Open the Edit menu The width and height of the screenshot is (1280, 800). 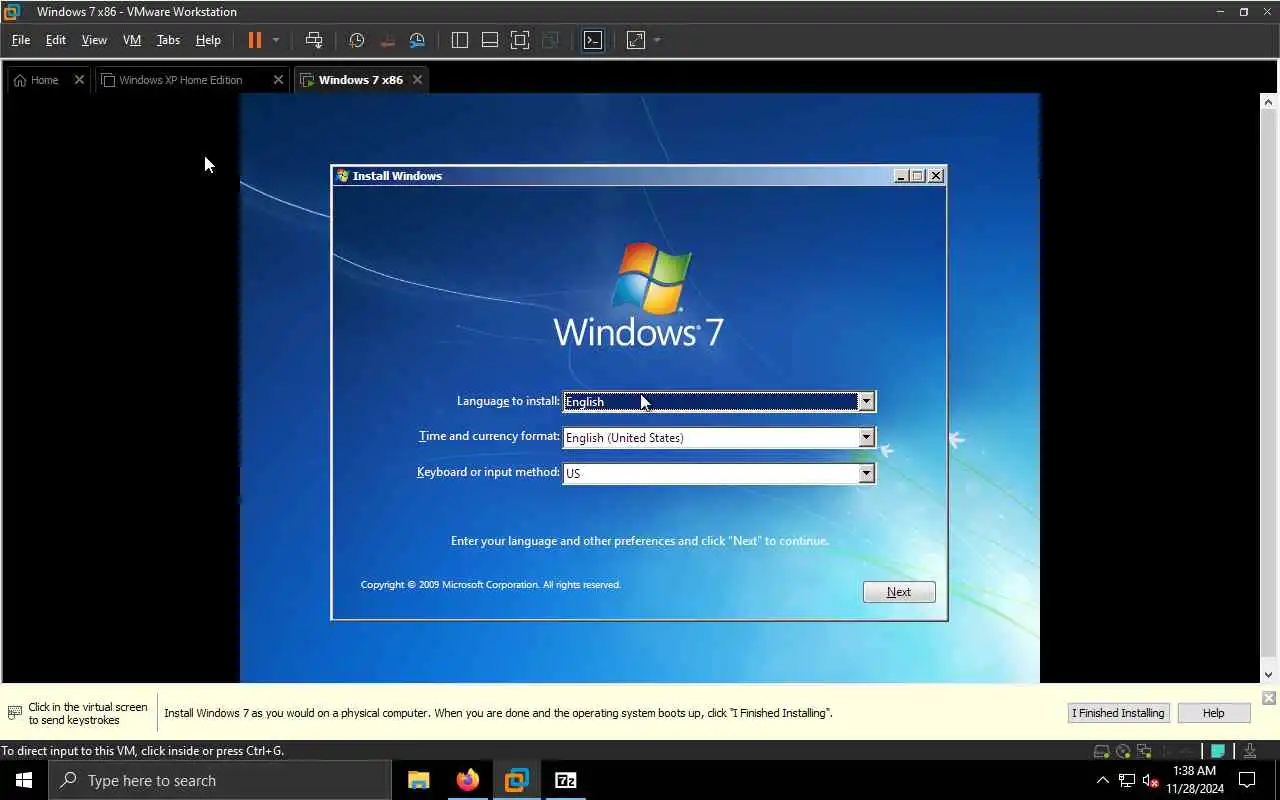pyautogui.click(x=56, y=40)
